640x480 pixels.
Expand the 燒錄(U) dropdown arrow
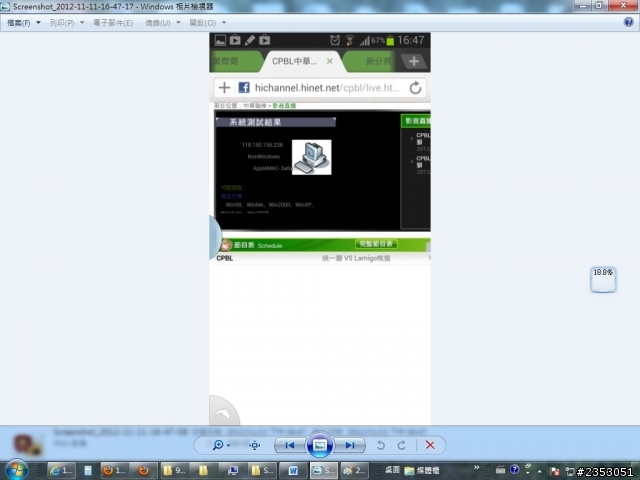[178, 22]
